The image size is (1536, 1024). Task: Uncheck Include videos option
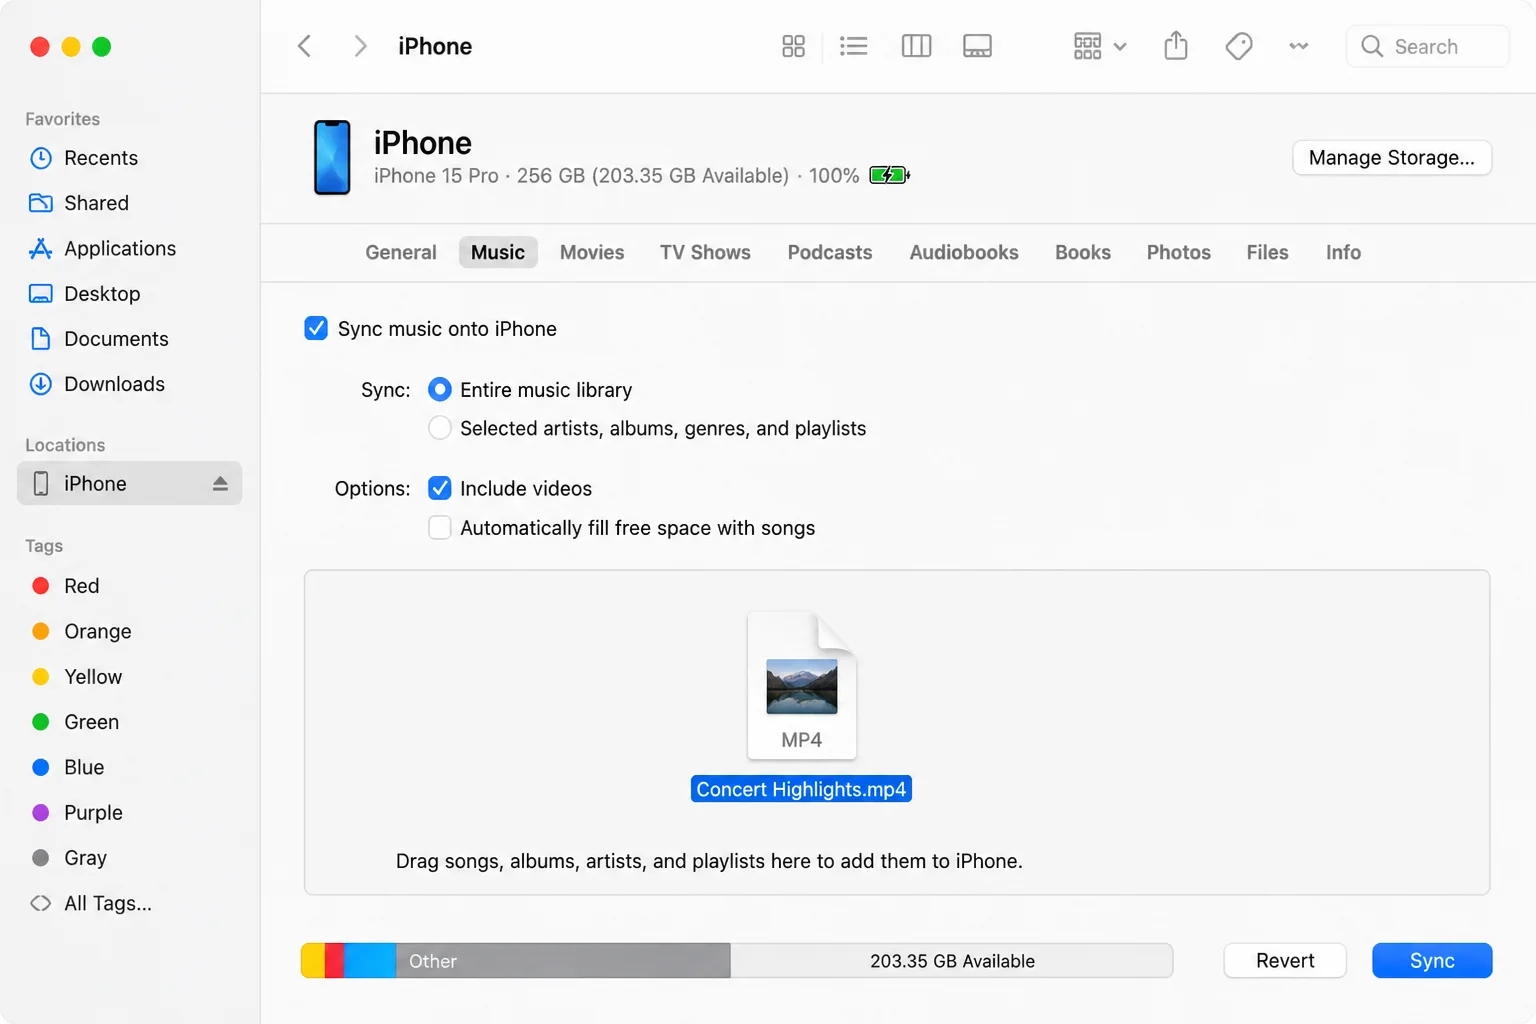[x=439, y=488]
